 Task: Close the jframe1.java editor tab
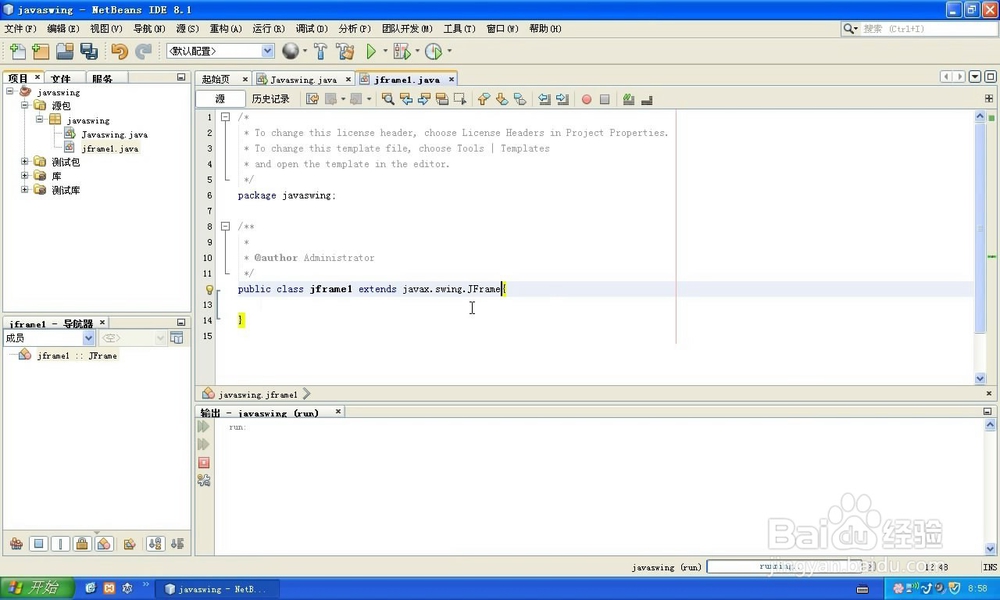(451, 79)
